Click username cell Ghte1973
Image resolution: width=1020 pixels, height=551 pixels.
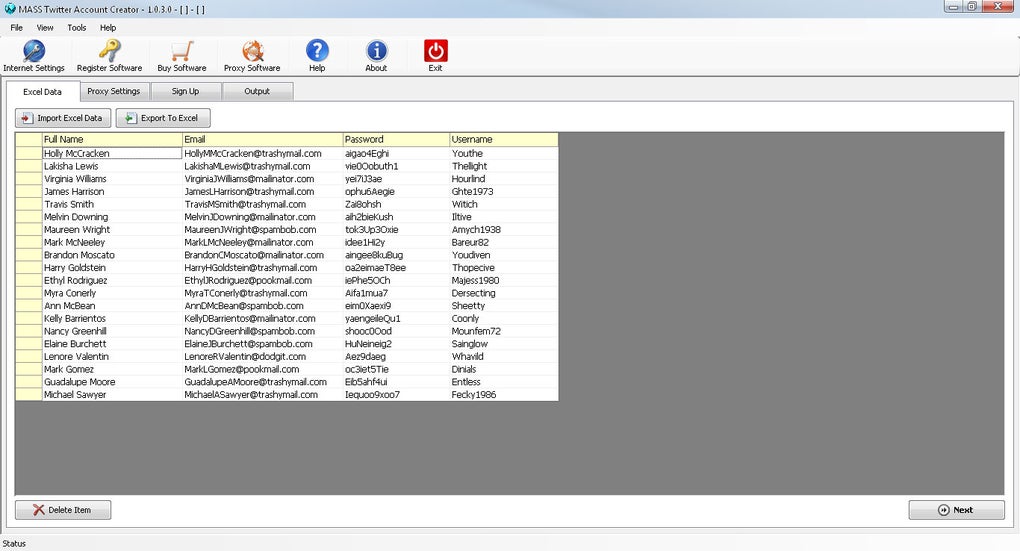point(503,191)
